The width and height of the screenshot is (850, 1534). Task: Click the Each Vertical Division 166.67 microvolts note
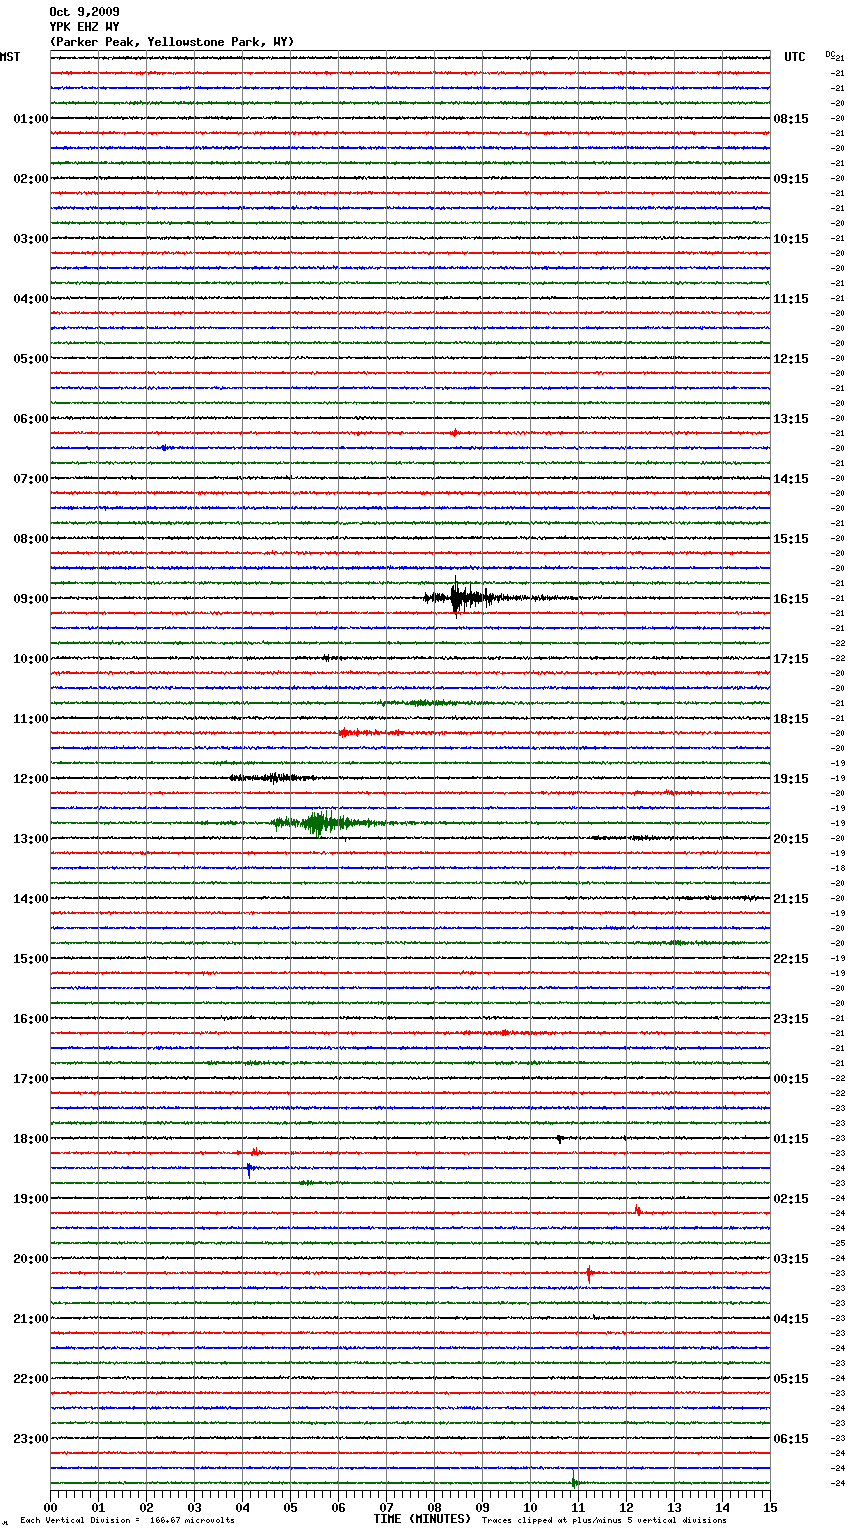(127, 1520)
